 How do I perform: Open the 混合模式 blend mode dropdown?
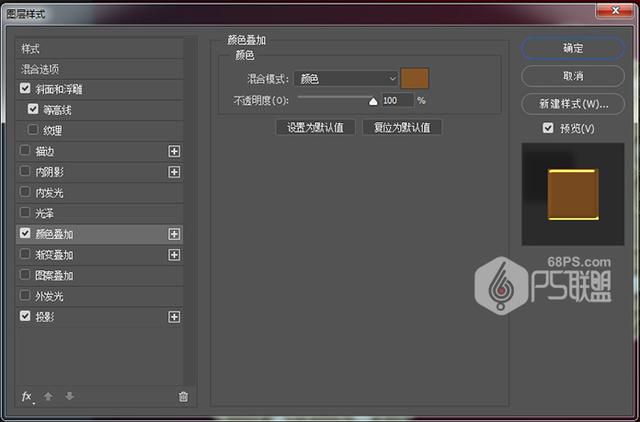[x=346, y=78]
